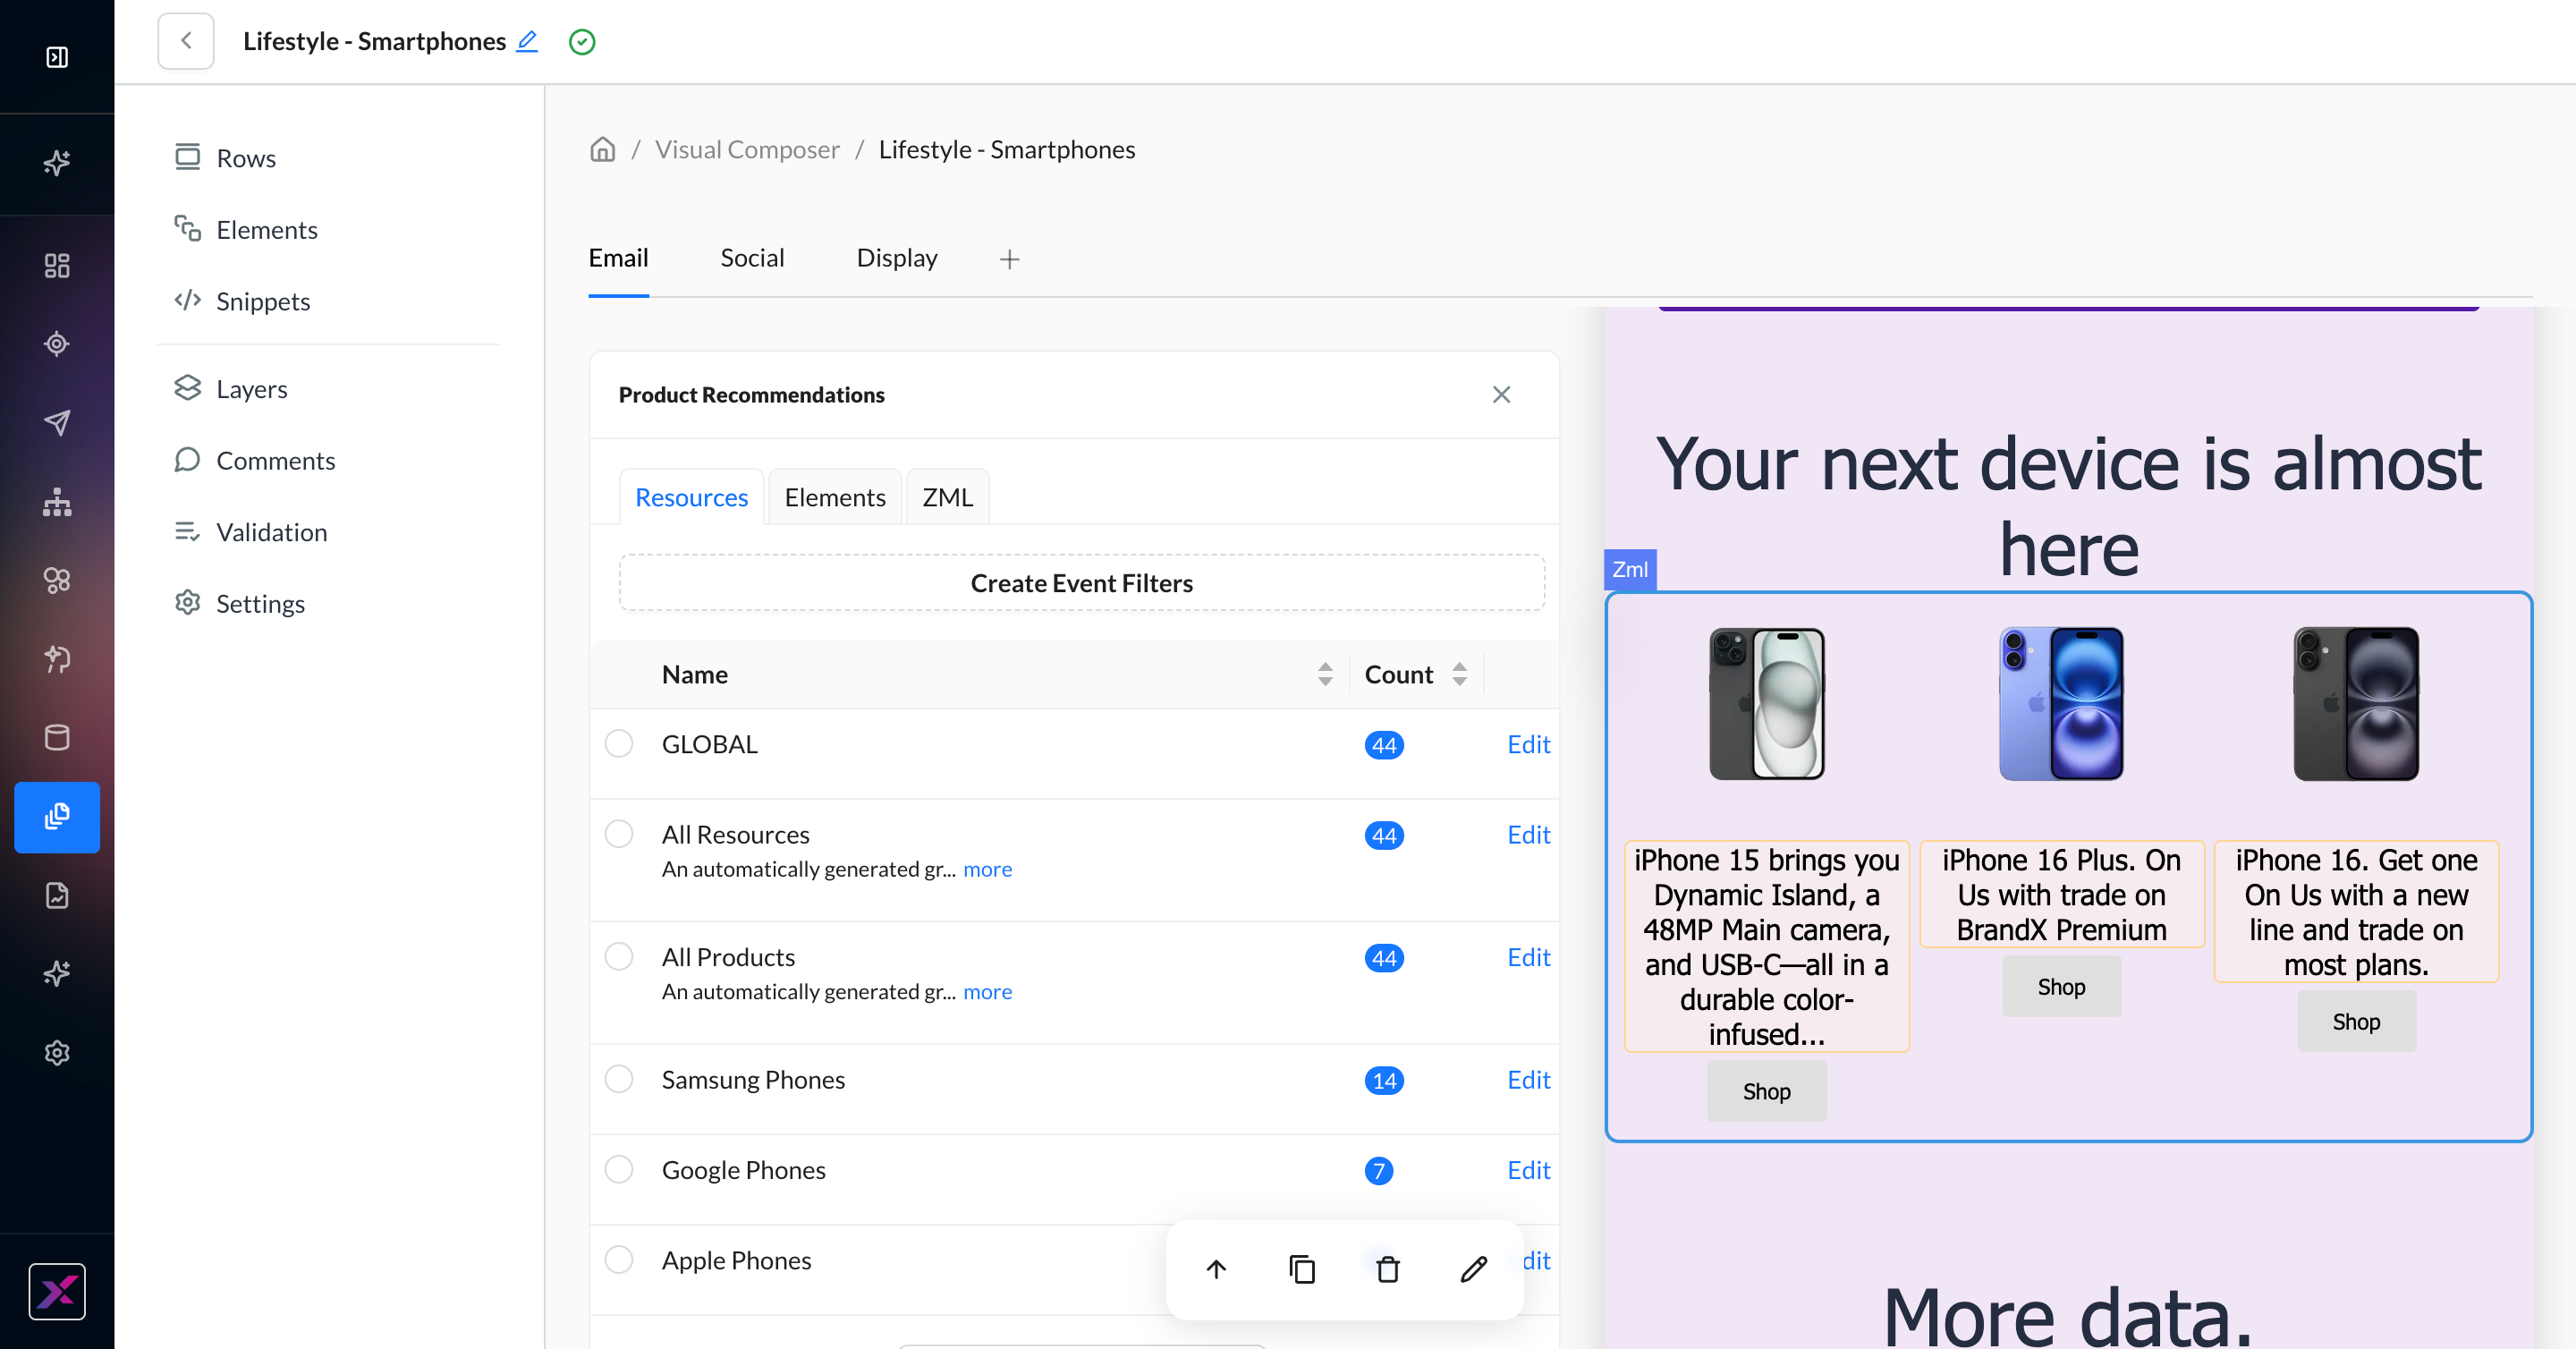Viewport: 2576px width, 1349px height.
Task: Expand All Products description with more
Action: coord(987,992)
